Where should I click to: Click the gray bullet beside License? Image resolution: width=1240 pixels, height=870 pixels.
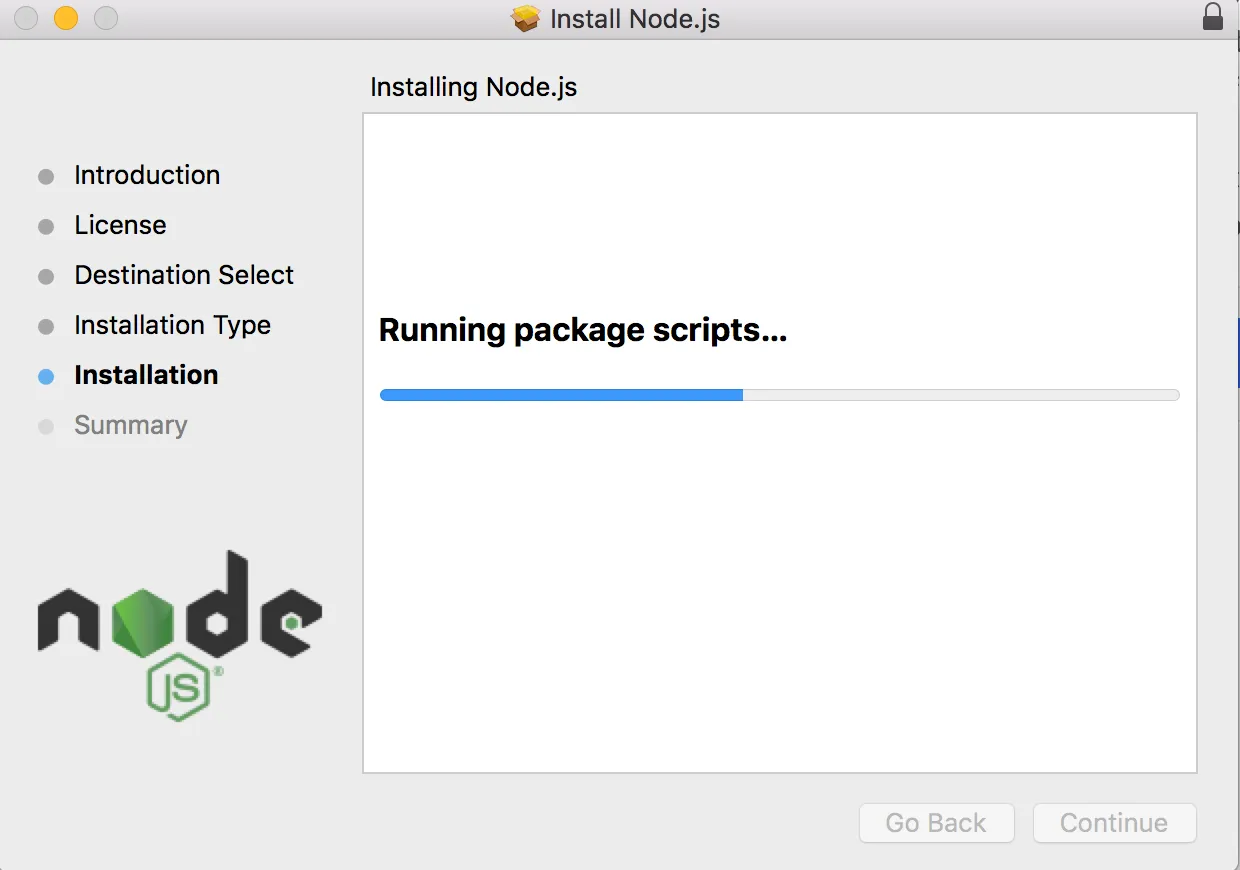[x=46, y=227]
